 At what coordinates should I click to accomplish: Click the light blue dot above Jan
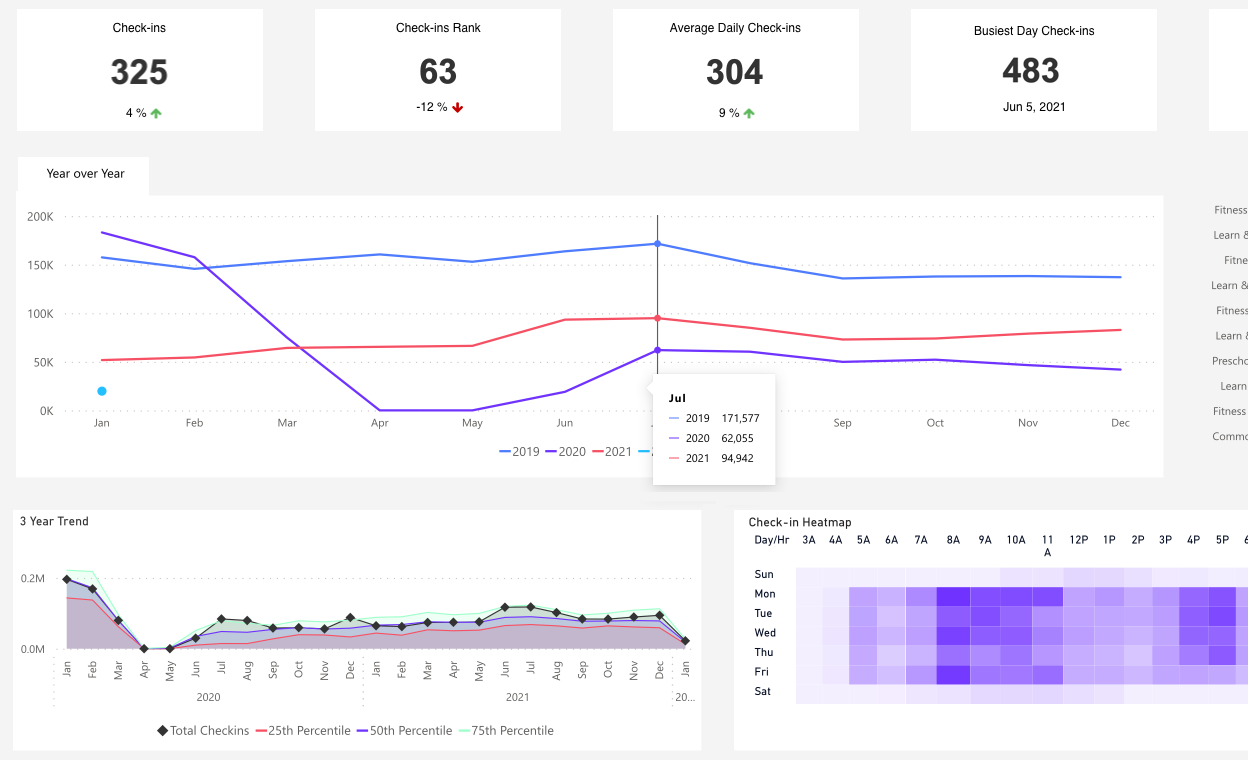point(102,391)
